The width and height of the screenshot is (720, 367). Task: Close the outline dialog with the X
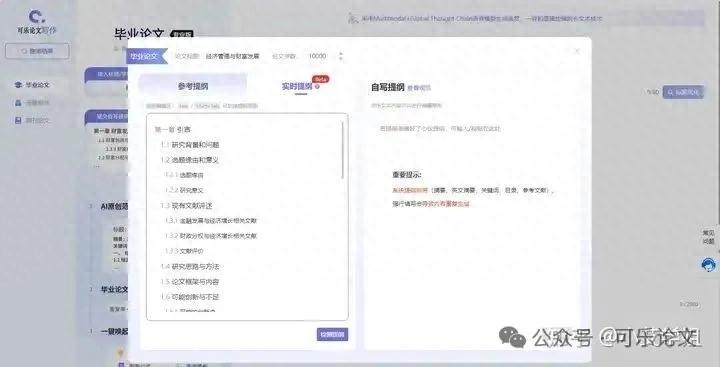(577, 51)
